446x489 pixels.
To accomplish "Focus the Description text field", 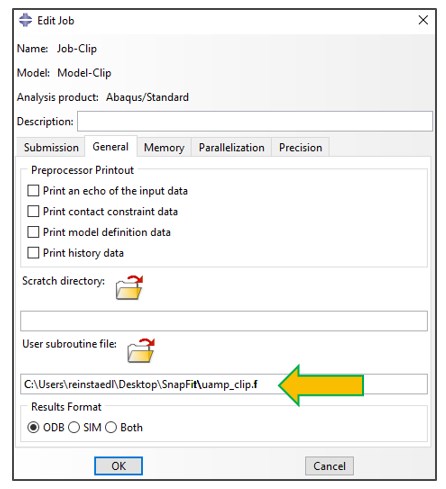I will tap(255, 121).
